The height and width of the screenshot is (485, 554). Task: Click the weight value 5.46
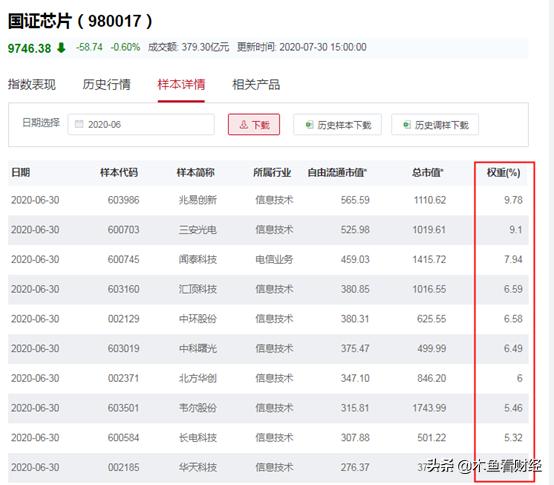pyautogui.click(x=513, y=408)
